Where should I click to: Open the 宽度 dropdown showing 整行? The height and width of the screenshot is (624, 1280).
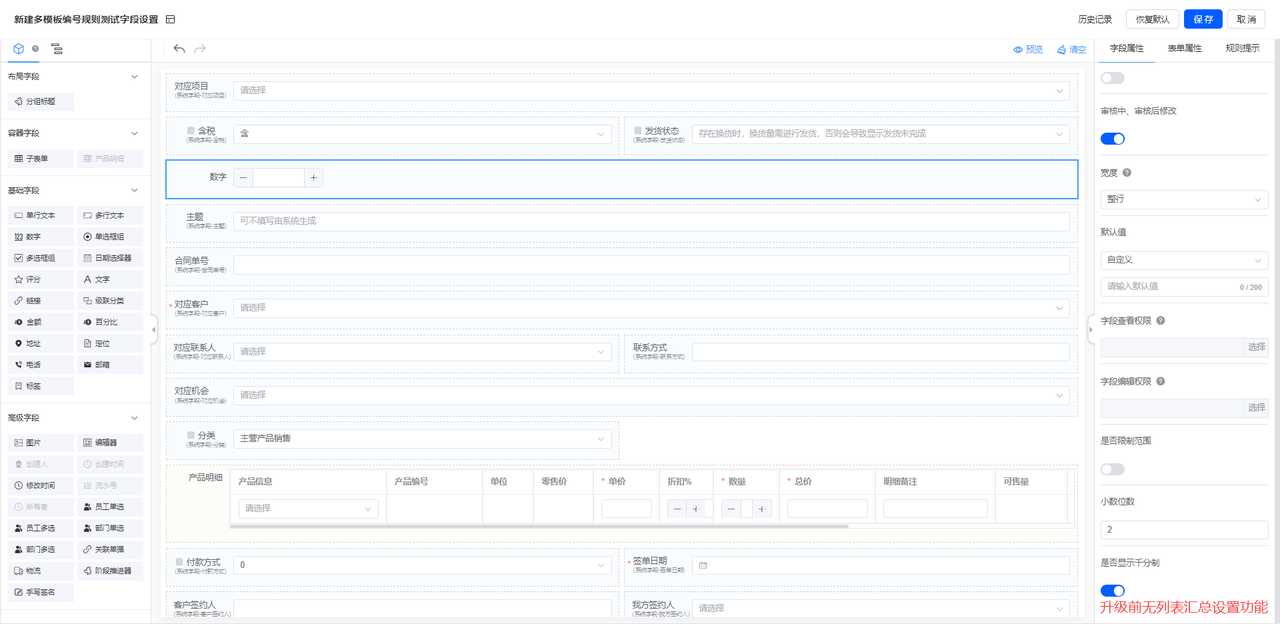(1184, 199)
